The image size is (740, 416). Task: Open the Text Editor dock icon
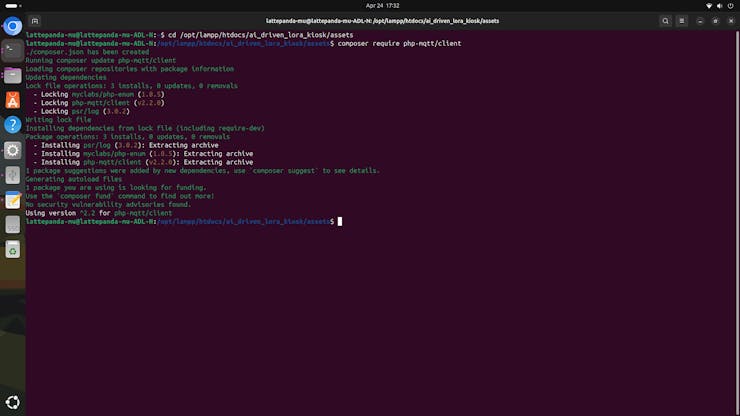tap(13, 200)
